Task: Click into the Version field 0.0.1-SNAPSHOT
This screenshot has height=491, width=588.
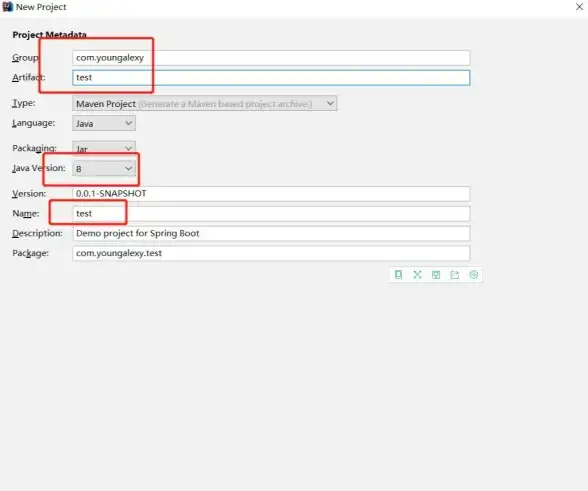Action: [271, 194]
